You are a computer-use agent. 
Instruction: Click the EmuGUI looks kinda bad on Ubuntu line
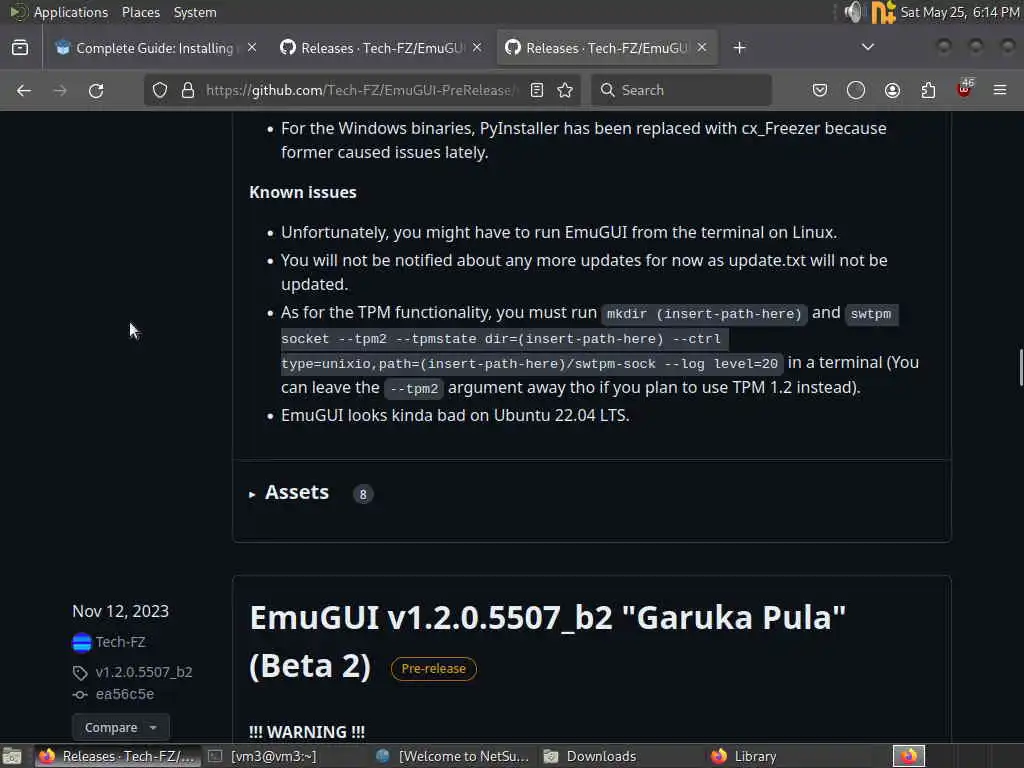tap(455, 415)
